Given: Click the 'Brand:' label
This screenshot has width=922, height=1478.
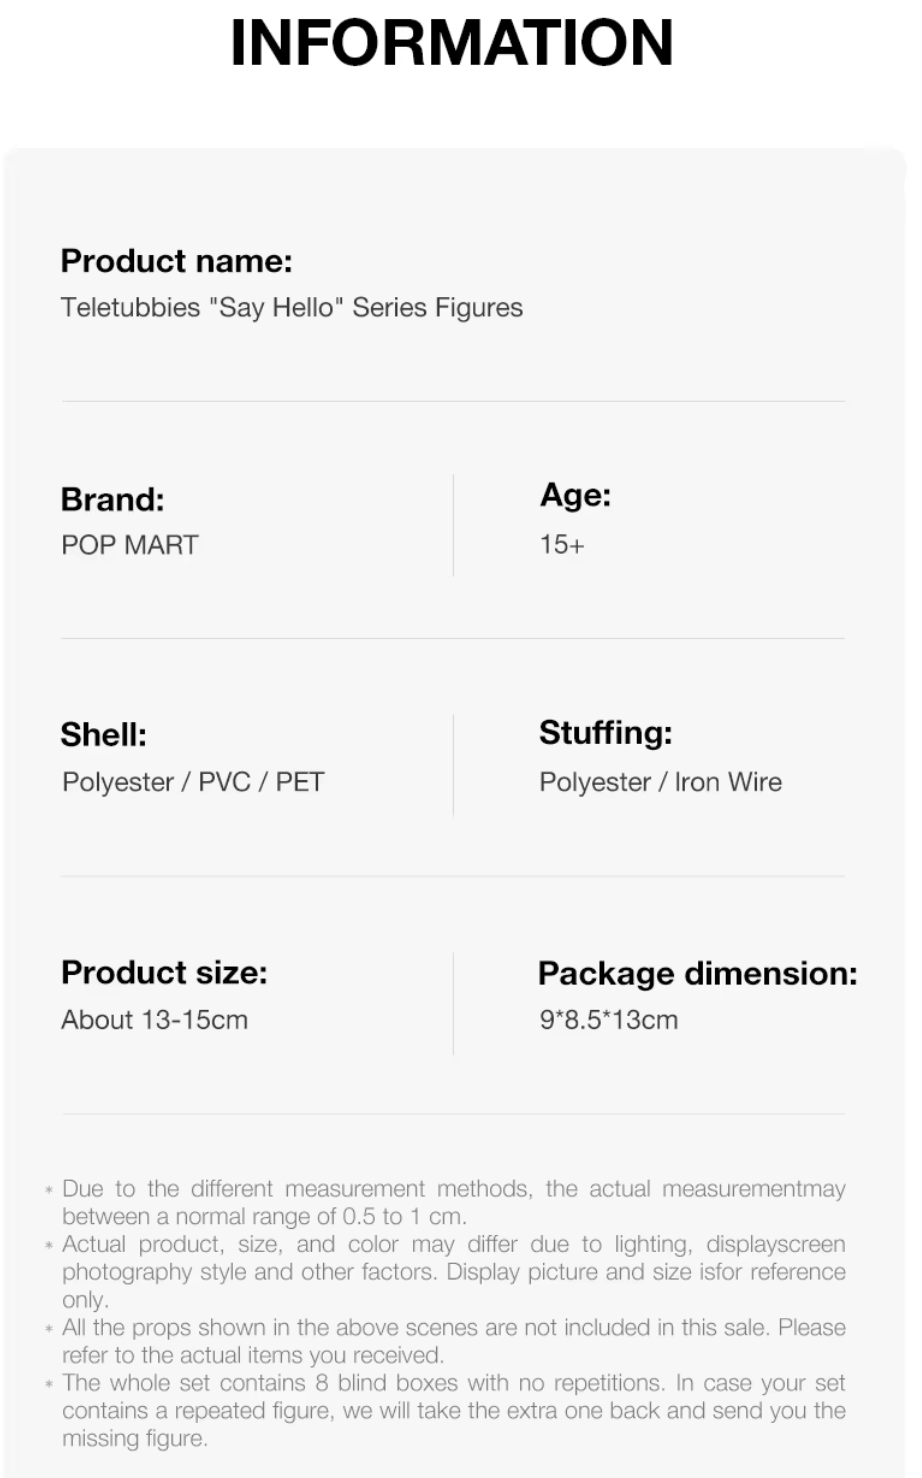Looking at the screenshot, I should [x=112, y=499].
